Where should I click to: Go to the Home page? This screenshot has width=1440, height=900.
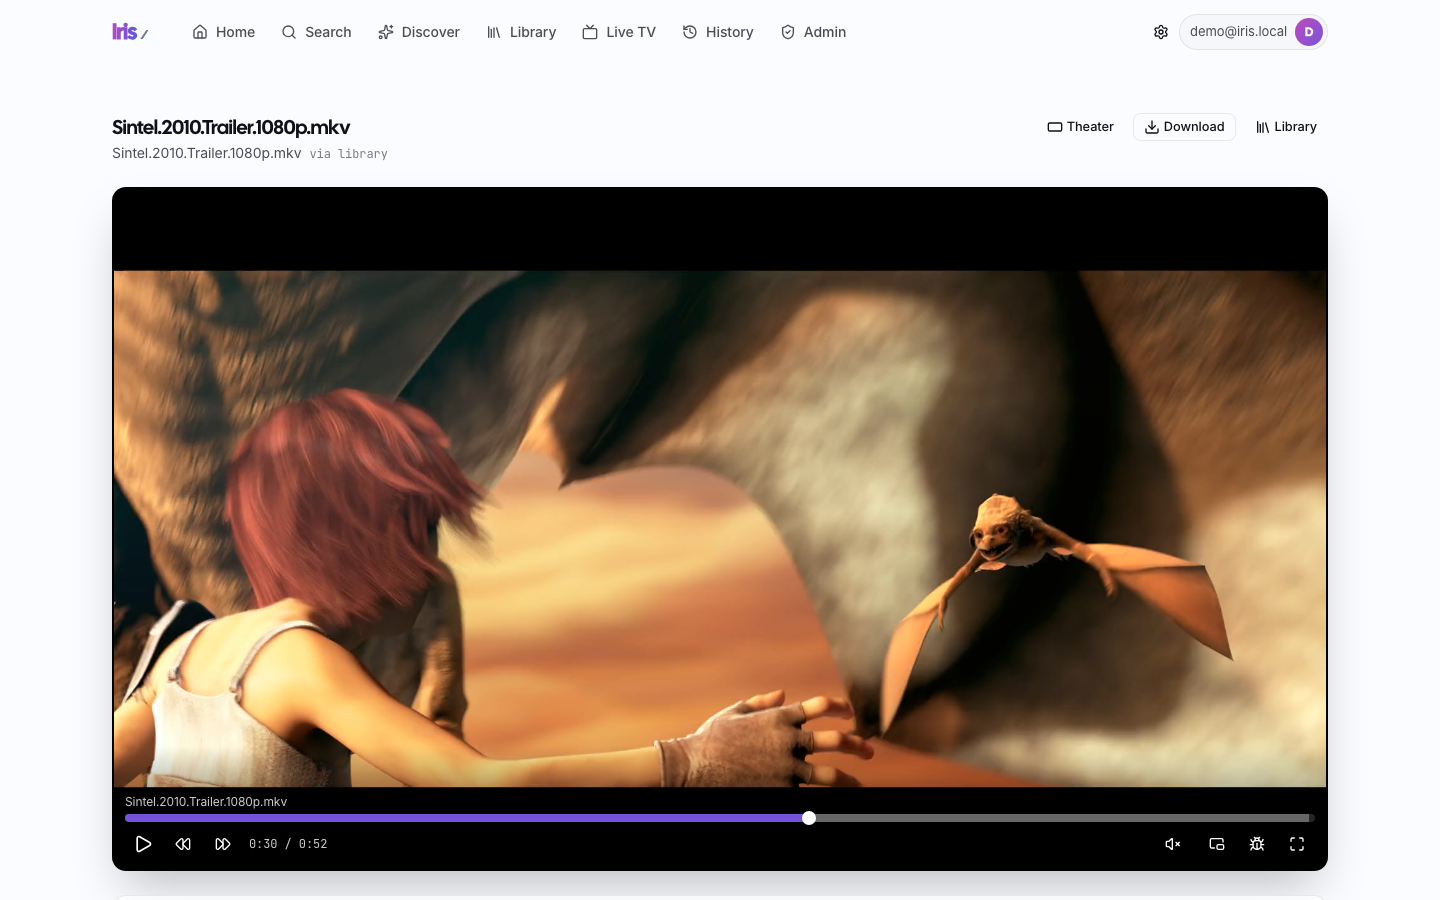pos(224,32)
